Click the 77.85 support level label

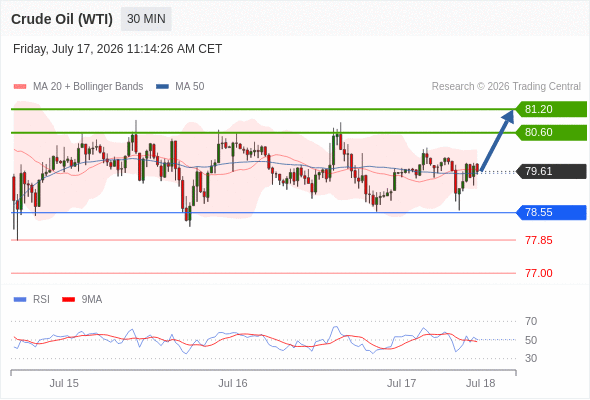click(x=539, y=240)
